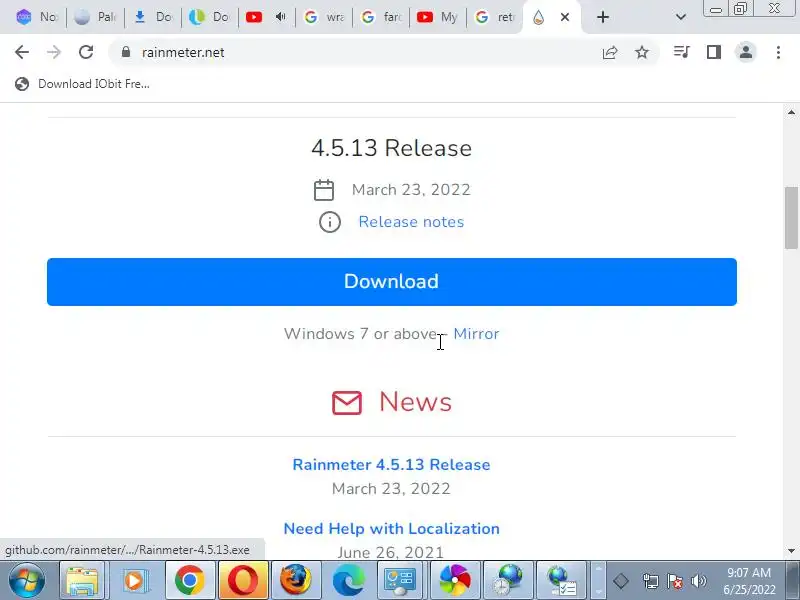Open the Windows Start menu
The width and height of the screenshot is (800, 600).
pos(27,580)
